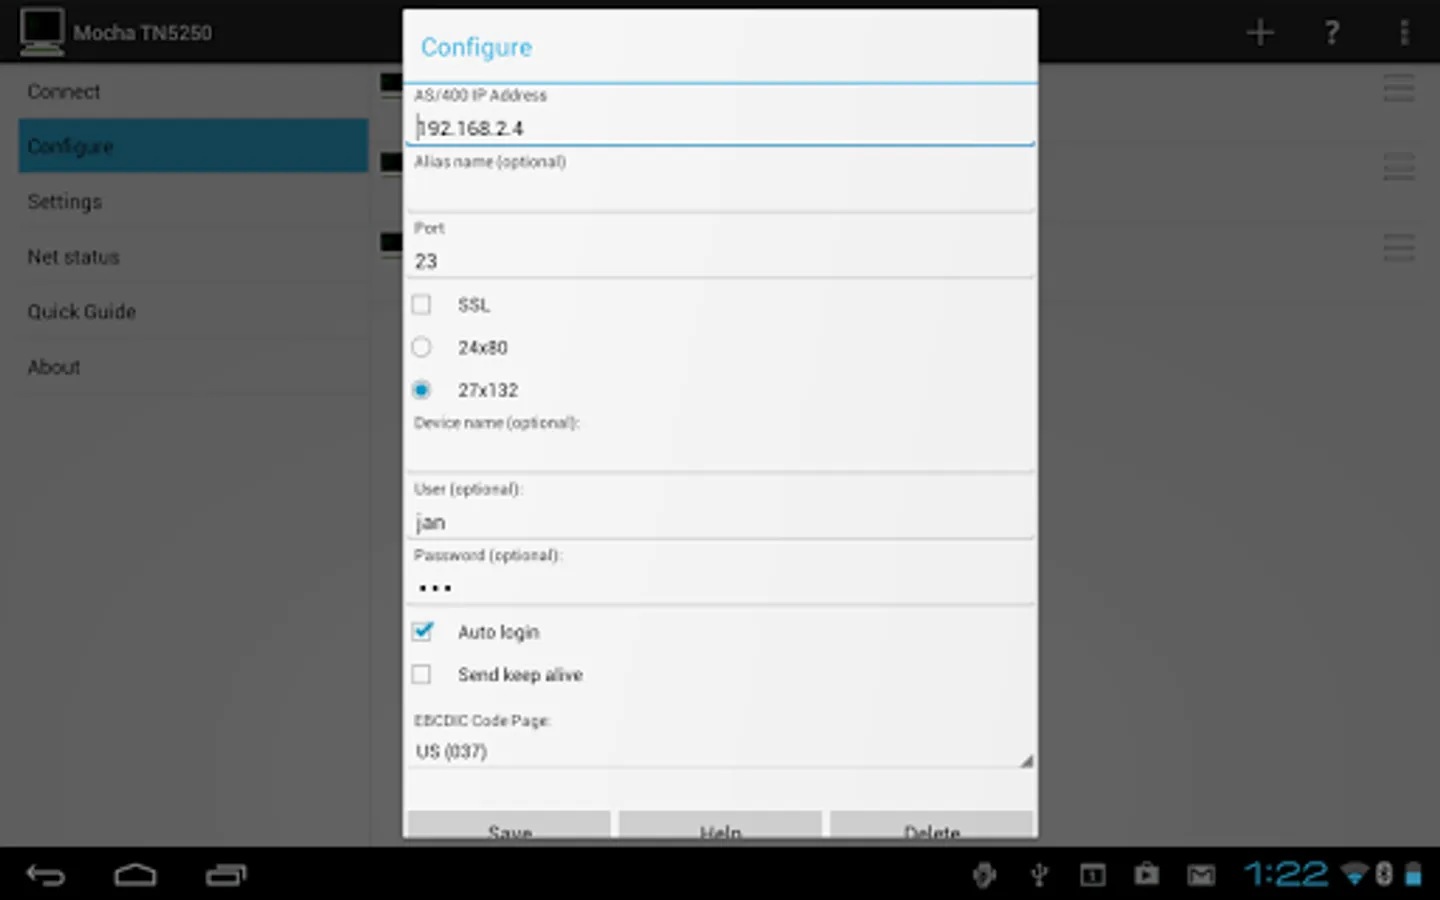The width and height of the screenshot is (1440, 900).
Task: Focus the AS/400 IP Address field
Action: pos(720,127)
